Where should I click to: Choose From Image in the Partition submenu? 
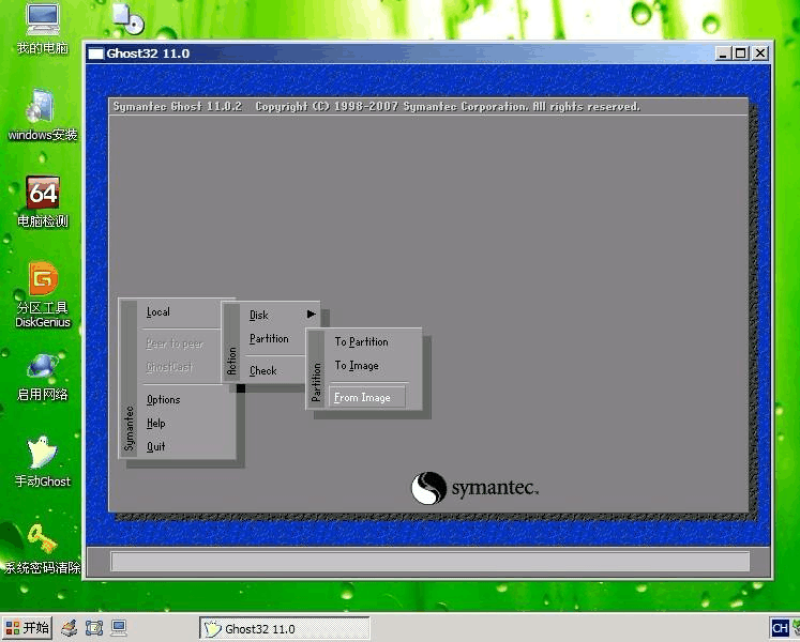(367, 398)
